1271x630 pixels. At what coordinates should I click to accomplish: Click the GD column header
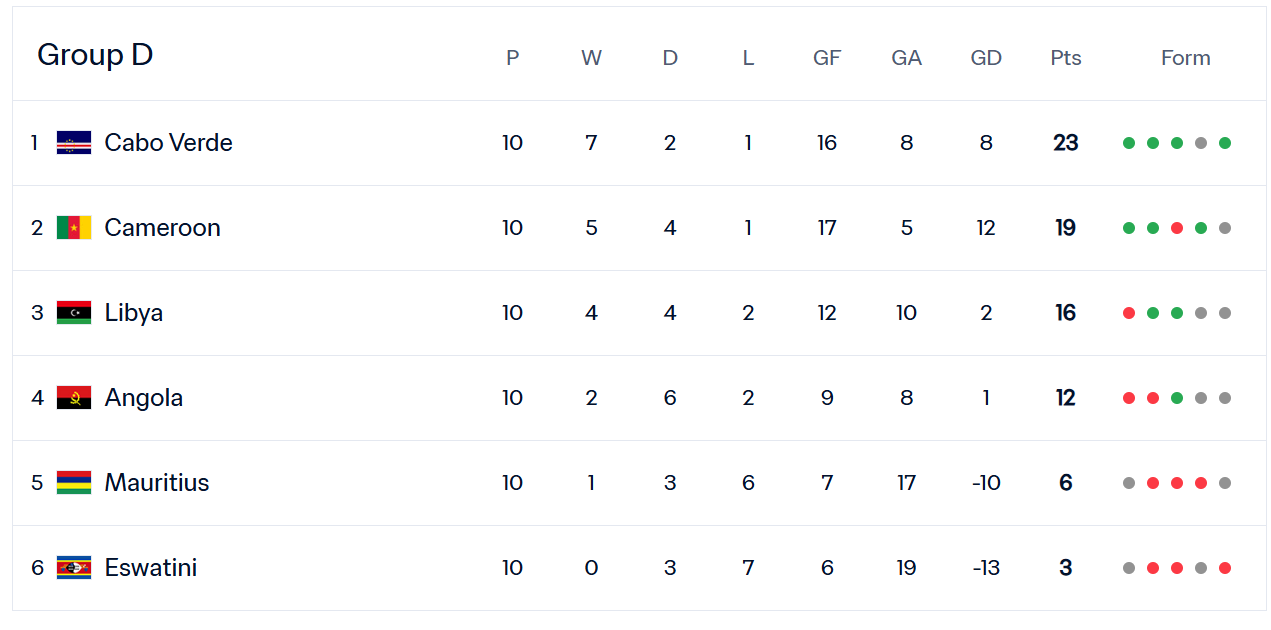tap(986, 58)
